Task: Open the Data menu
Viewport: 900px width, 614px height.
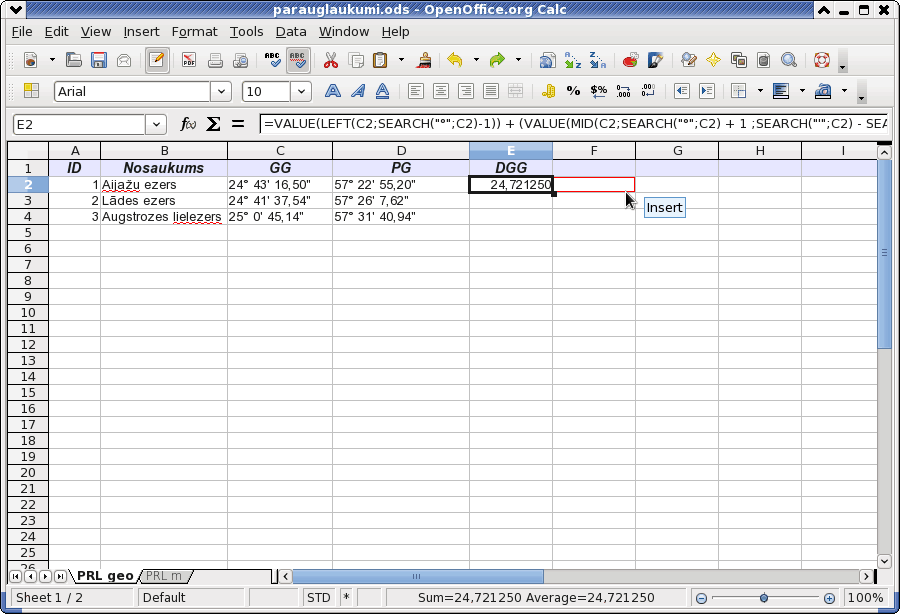Action: coord(290,32)
